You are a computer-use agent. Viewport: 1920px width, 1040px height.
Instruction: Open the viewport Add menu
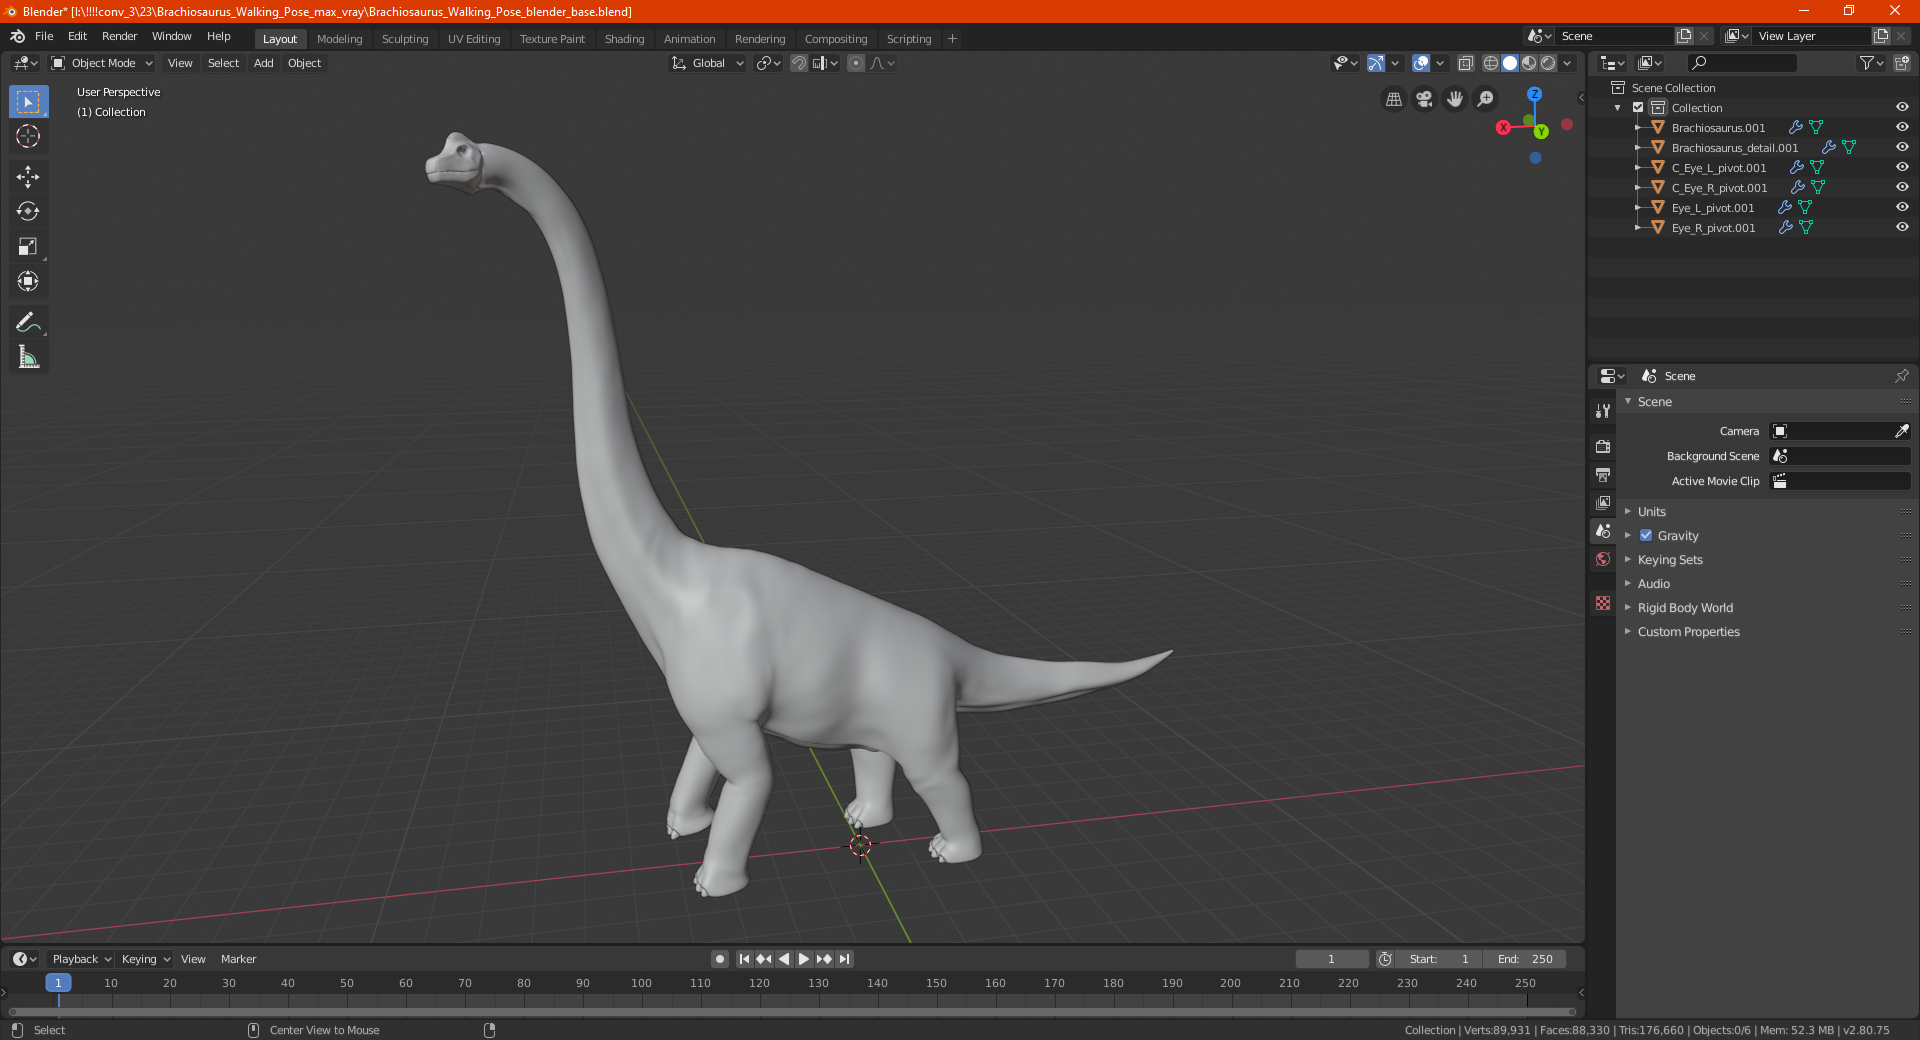pos(263,63)
